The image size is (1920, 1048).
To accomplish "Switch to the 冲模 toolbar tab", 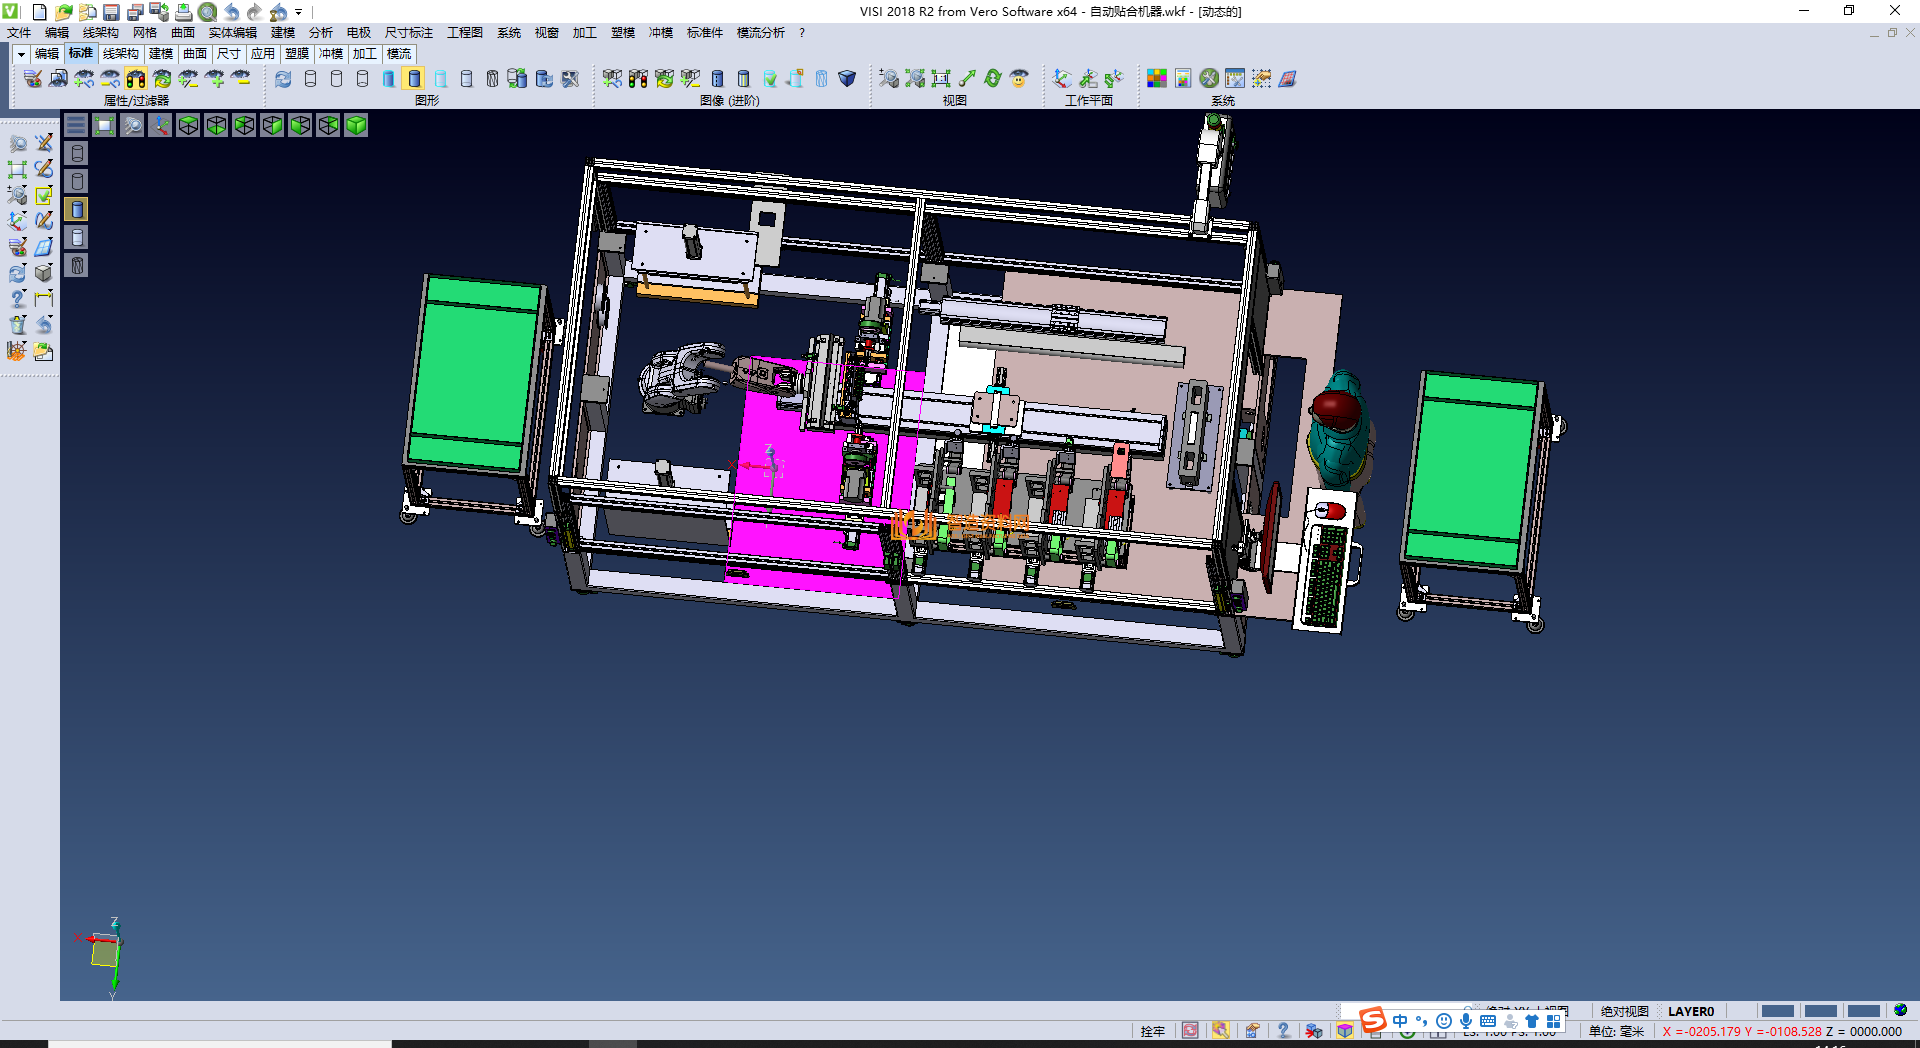I will tap(331, 54).
